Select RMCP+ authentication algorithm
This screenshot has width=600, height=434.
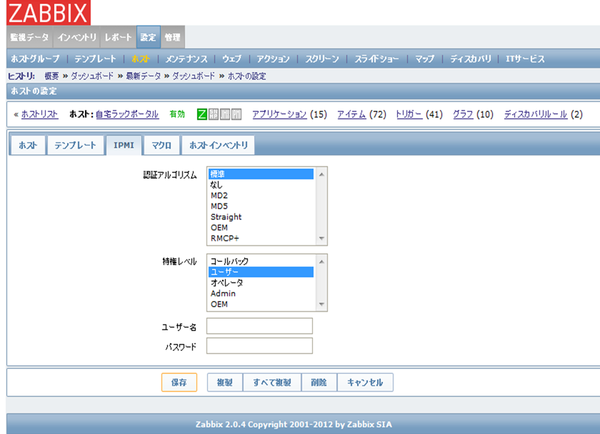[x=261, y=238]
